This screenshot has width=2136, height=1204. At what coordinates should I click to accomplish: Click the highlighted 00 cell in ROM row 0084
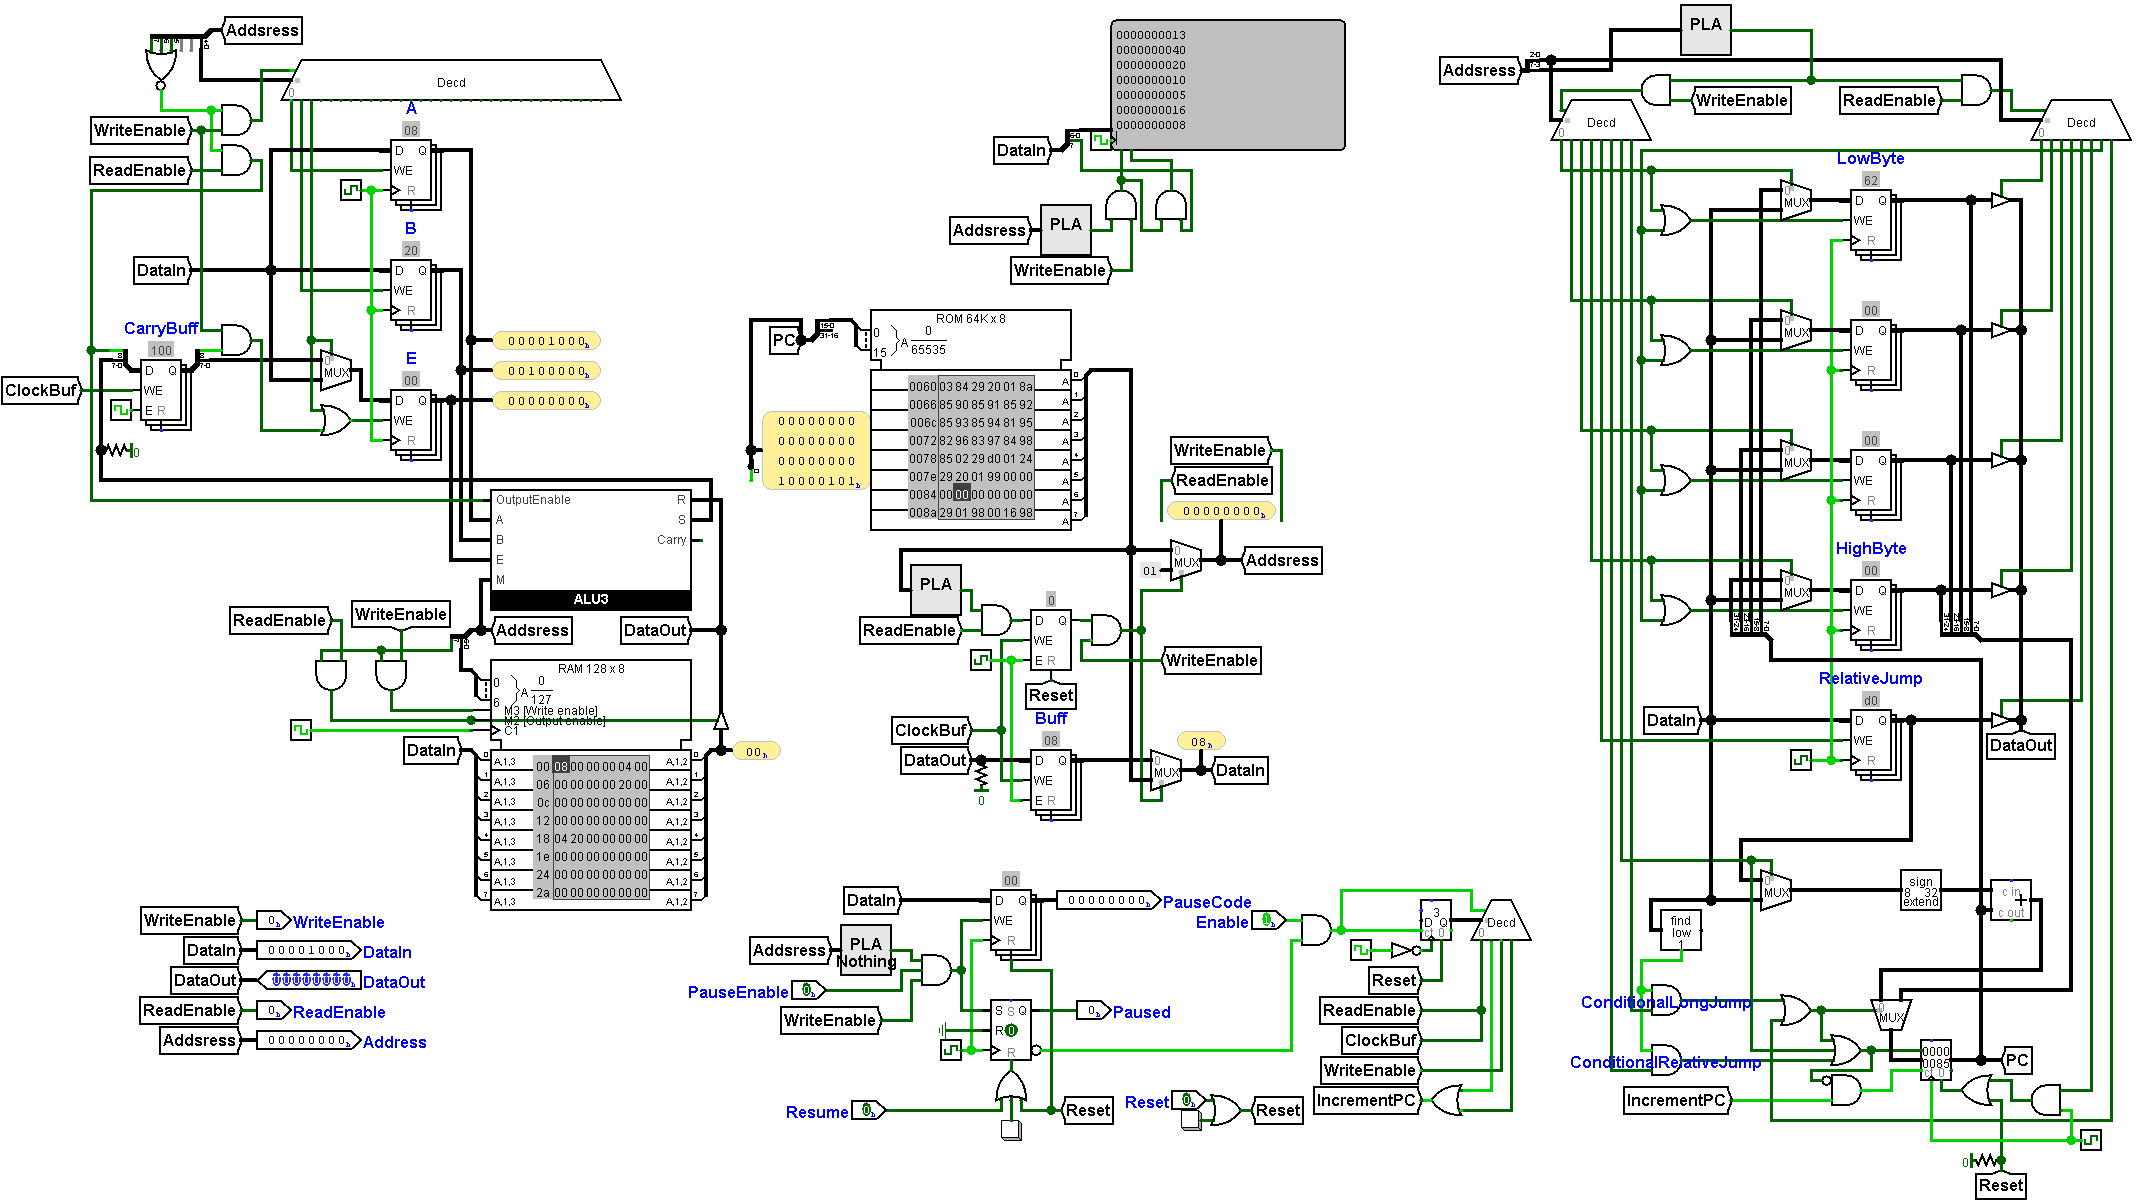point(961,494)
